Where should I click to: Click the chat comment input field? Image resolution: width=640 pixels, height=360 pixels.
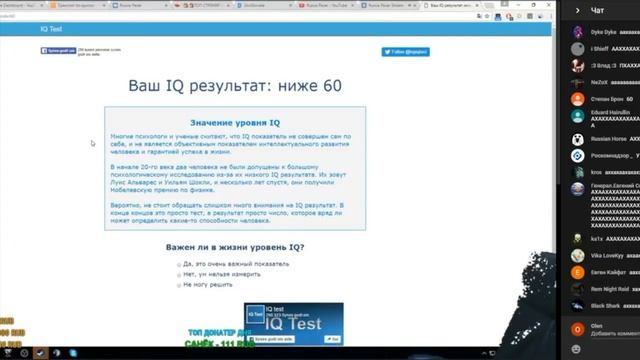click(615, 333)
